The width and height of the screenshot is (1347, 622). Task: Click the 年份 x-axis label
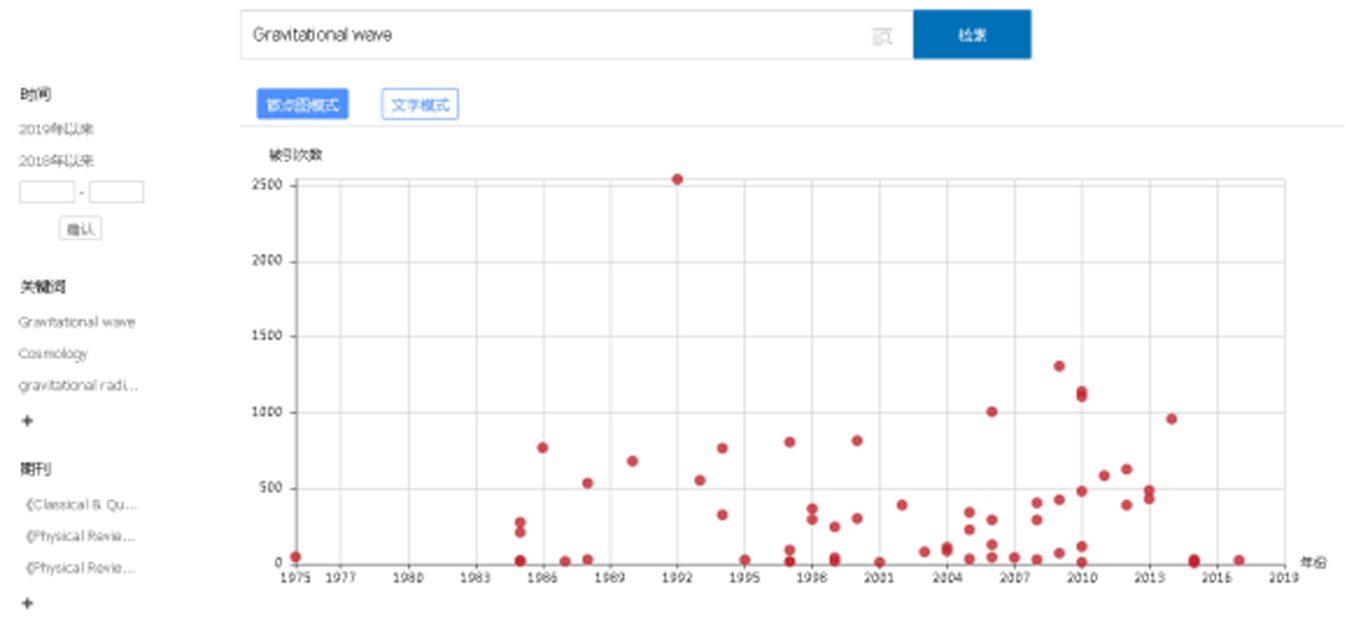tap(1313, 564)
